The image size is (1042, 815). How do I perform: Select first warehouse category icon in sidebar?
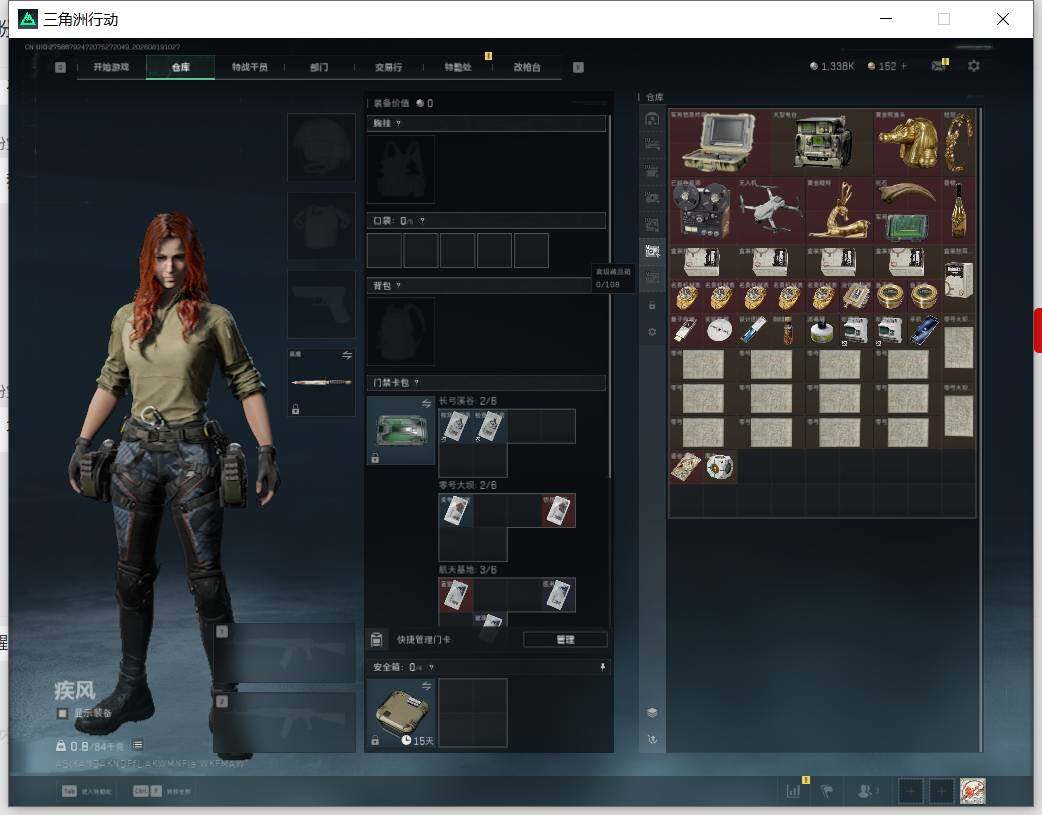pos(652,119)
